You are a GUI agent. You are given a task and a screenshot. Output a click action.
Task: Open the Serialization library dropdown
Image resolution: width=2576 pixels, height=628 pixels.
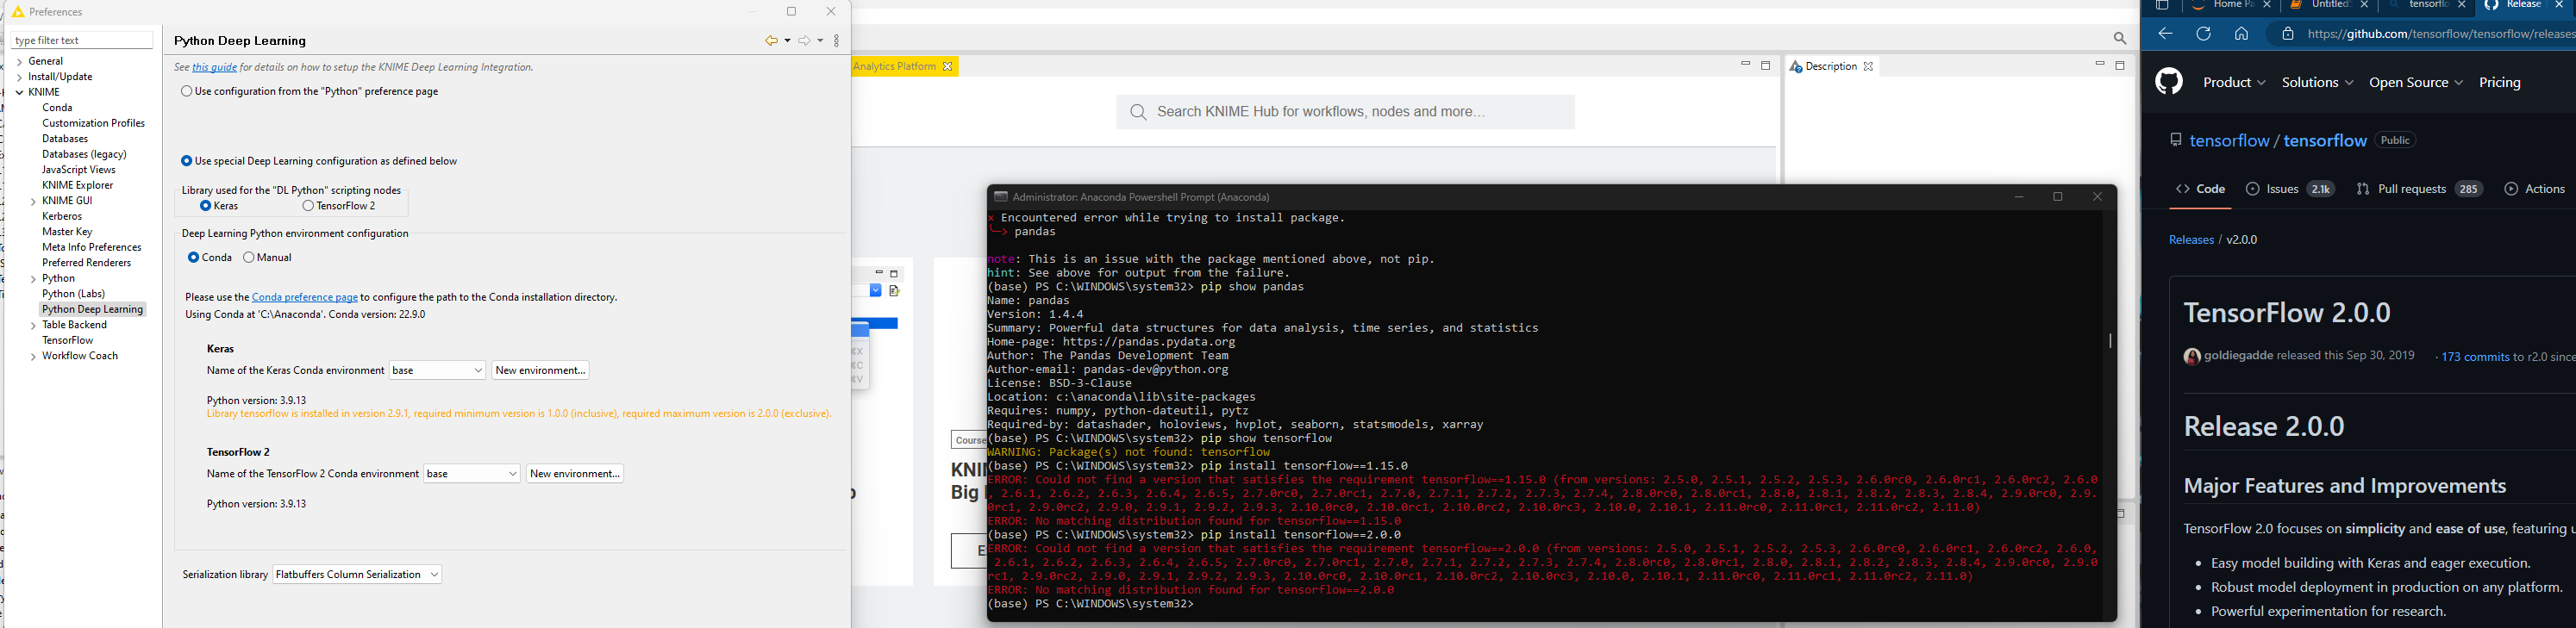(357, 575)
